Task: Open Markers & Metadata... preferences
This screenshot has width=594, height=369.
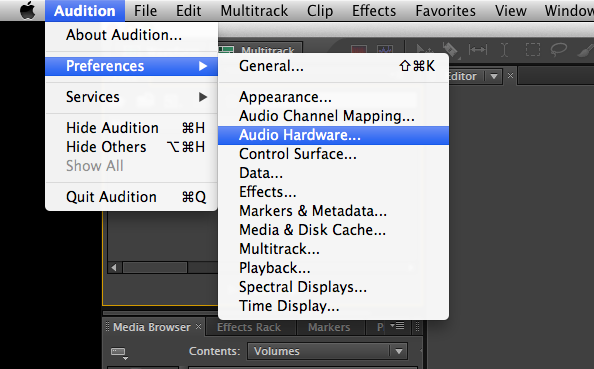Action: tap(333, 211)
